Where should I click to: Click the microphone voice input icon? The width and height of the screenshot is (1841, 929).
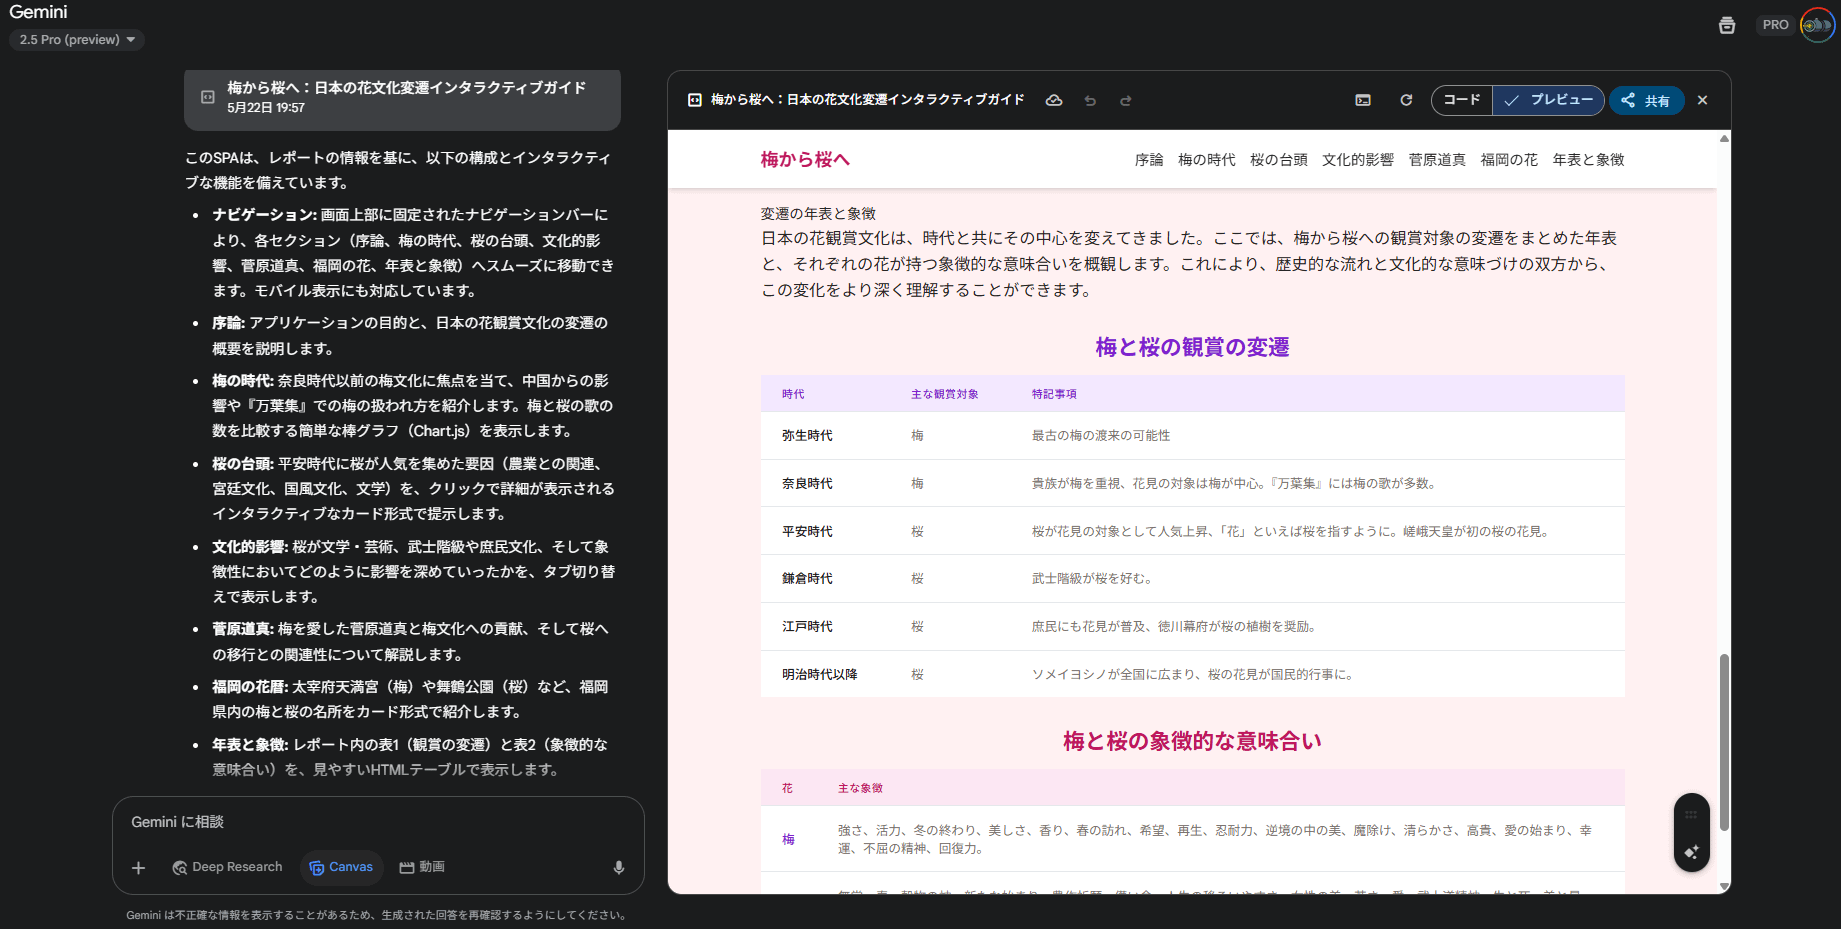[x=619, y=867]
